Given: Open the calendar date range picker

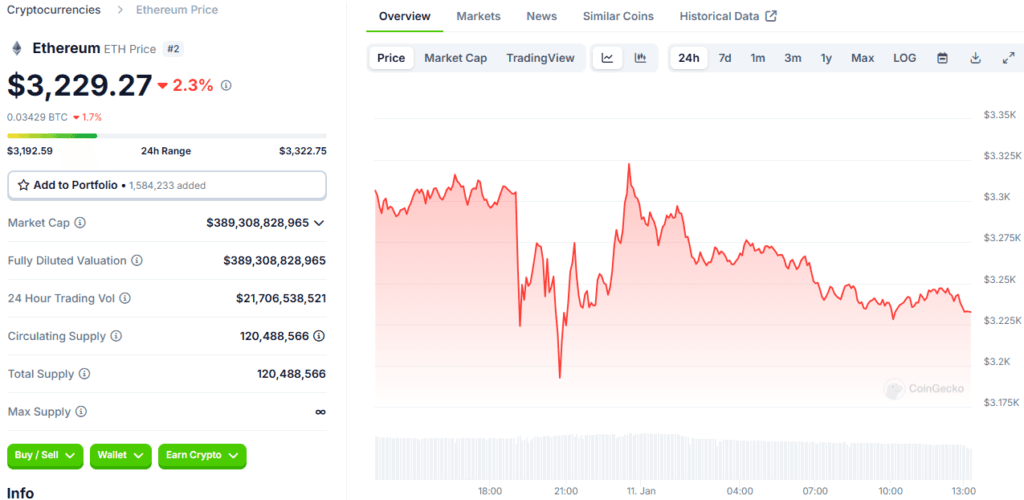Looking at the screenshot, I should tap(942, 58).
